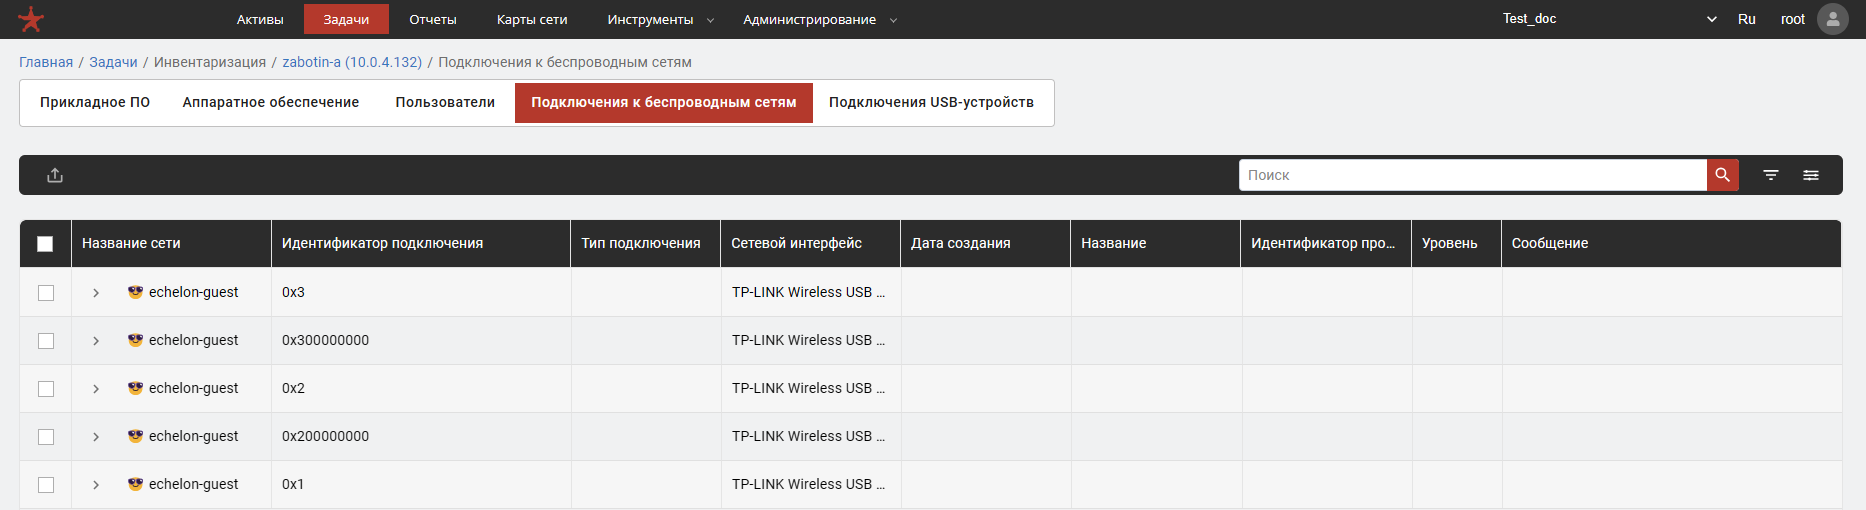Click the red search magnifier button

tap(1722, 175)
